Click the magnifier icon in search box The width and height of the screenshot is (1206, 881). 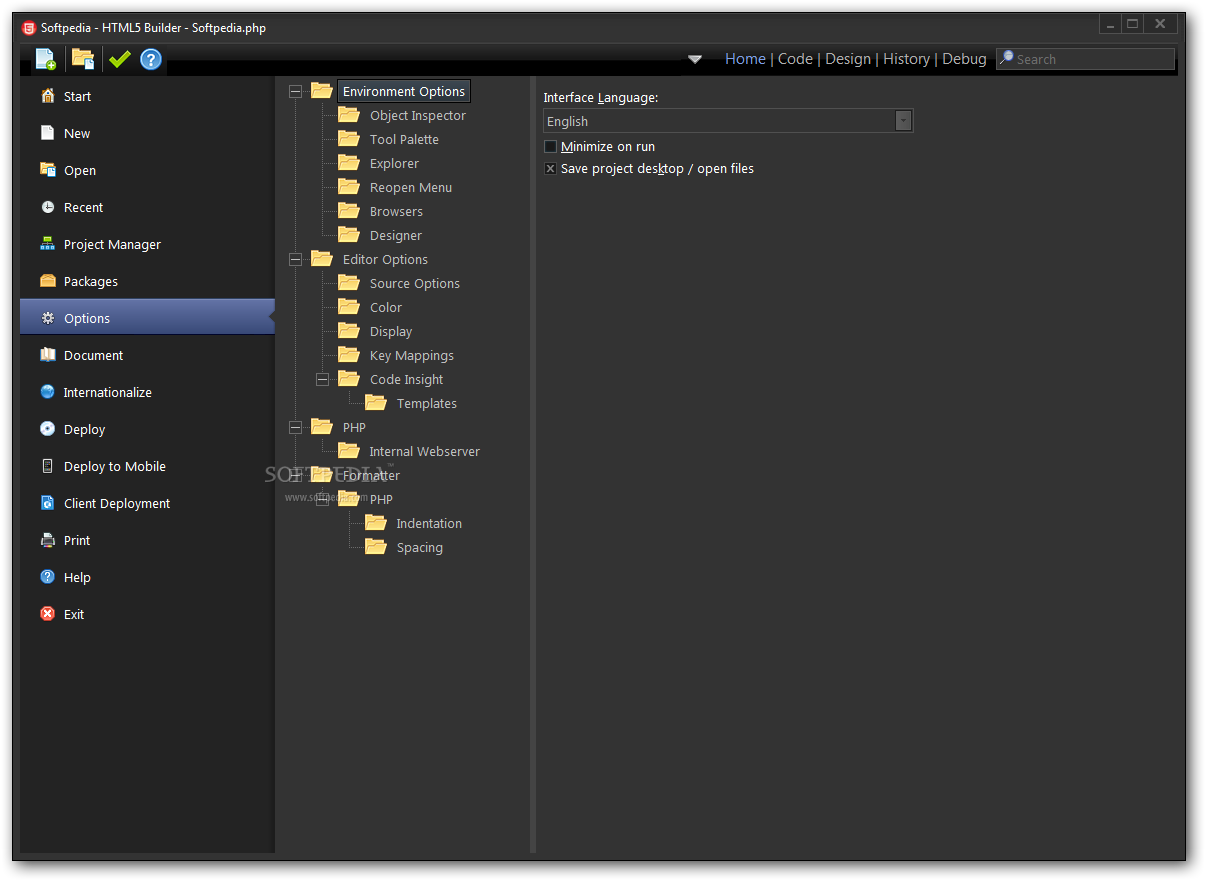click(1007, 58)
